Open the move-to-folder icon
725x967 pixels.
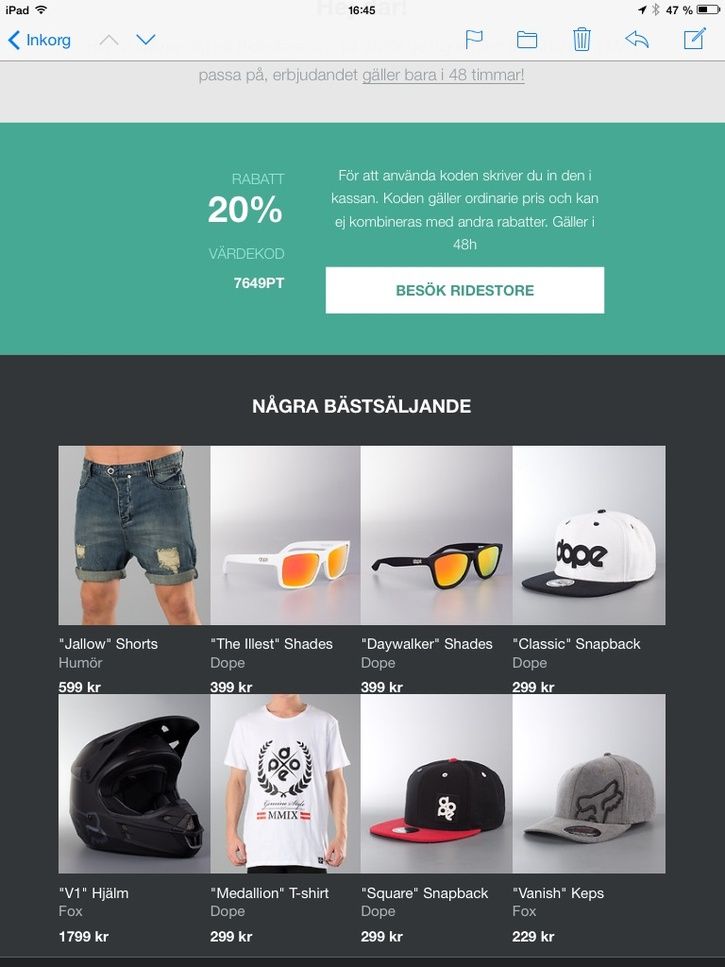(x=526, y=40)
